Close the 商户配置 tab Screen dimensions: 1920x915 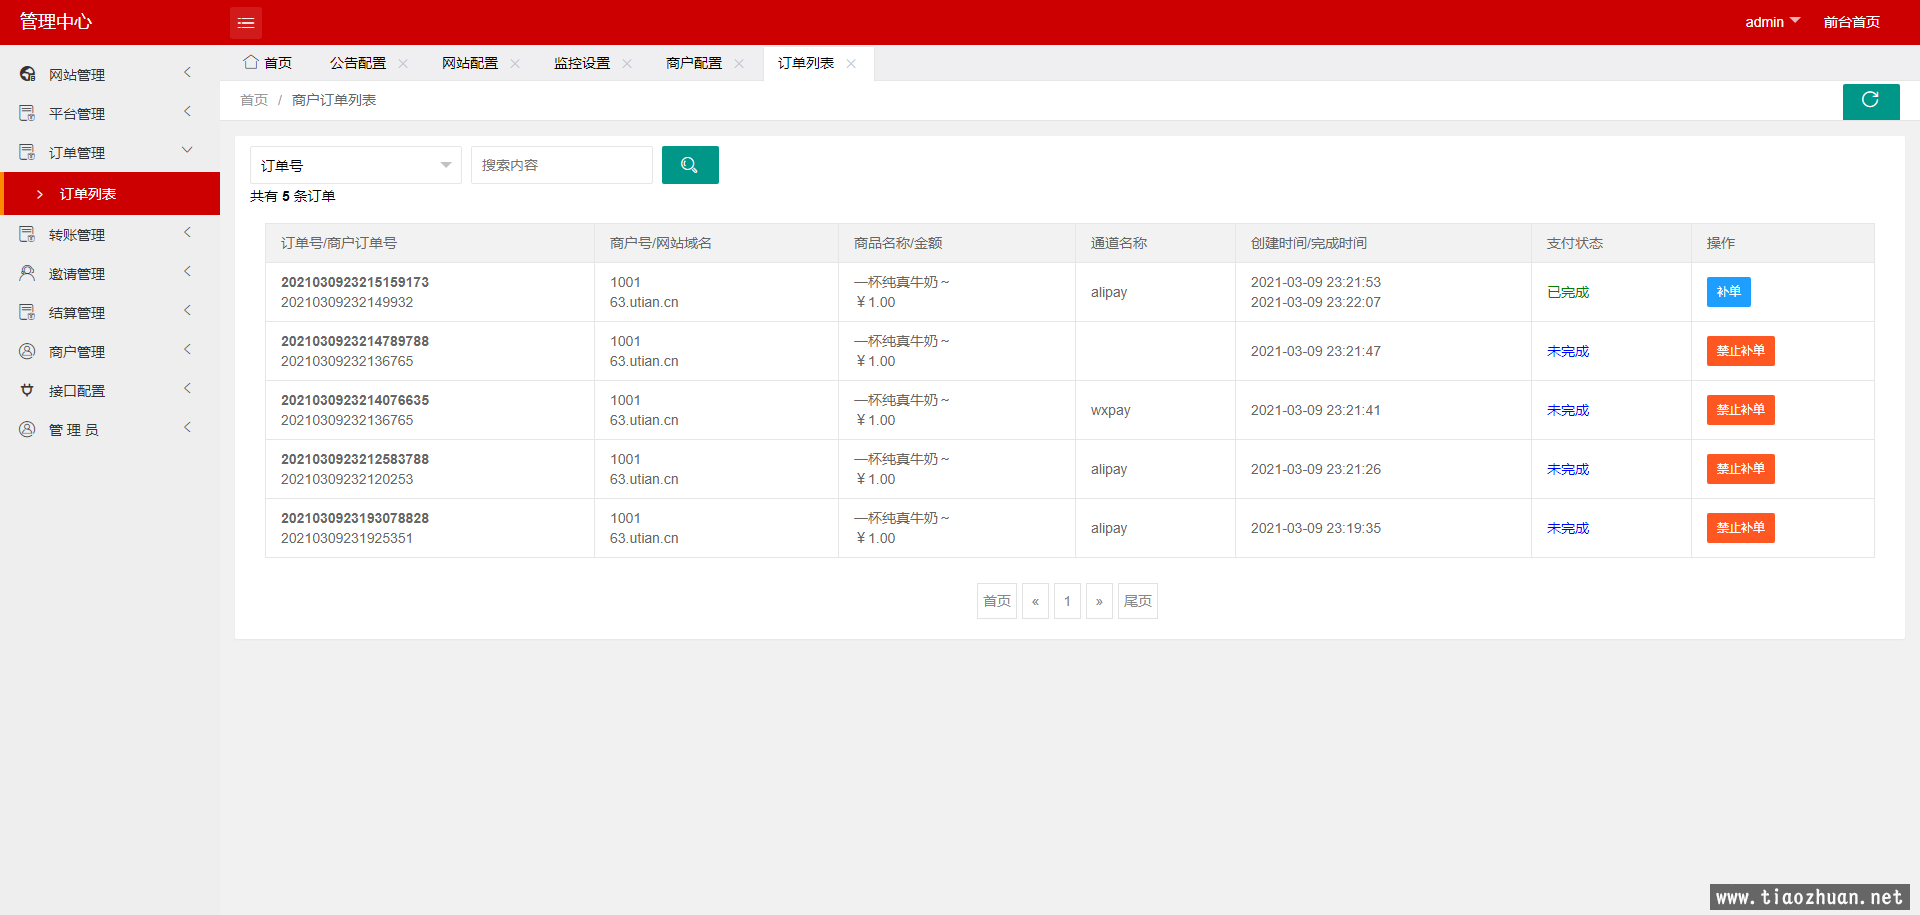tap(739, 63)
